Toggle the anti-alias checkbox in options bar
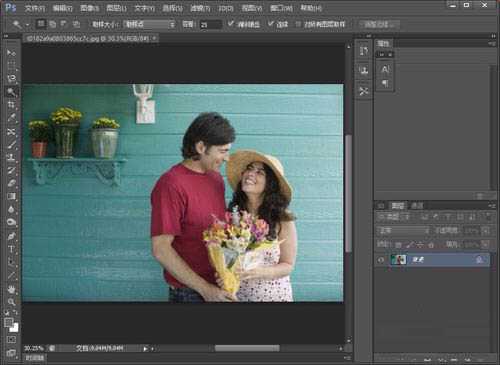Viewport: 500px width, 365px height. tap(231, 24)
